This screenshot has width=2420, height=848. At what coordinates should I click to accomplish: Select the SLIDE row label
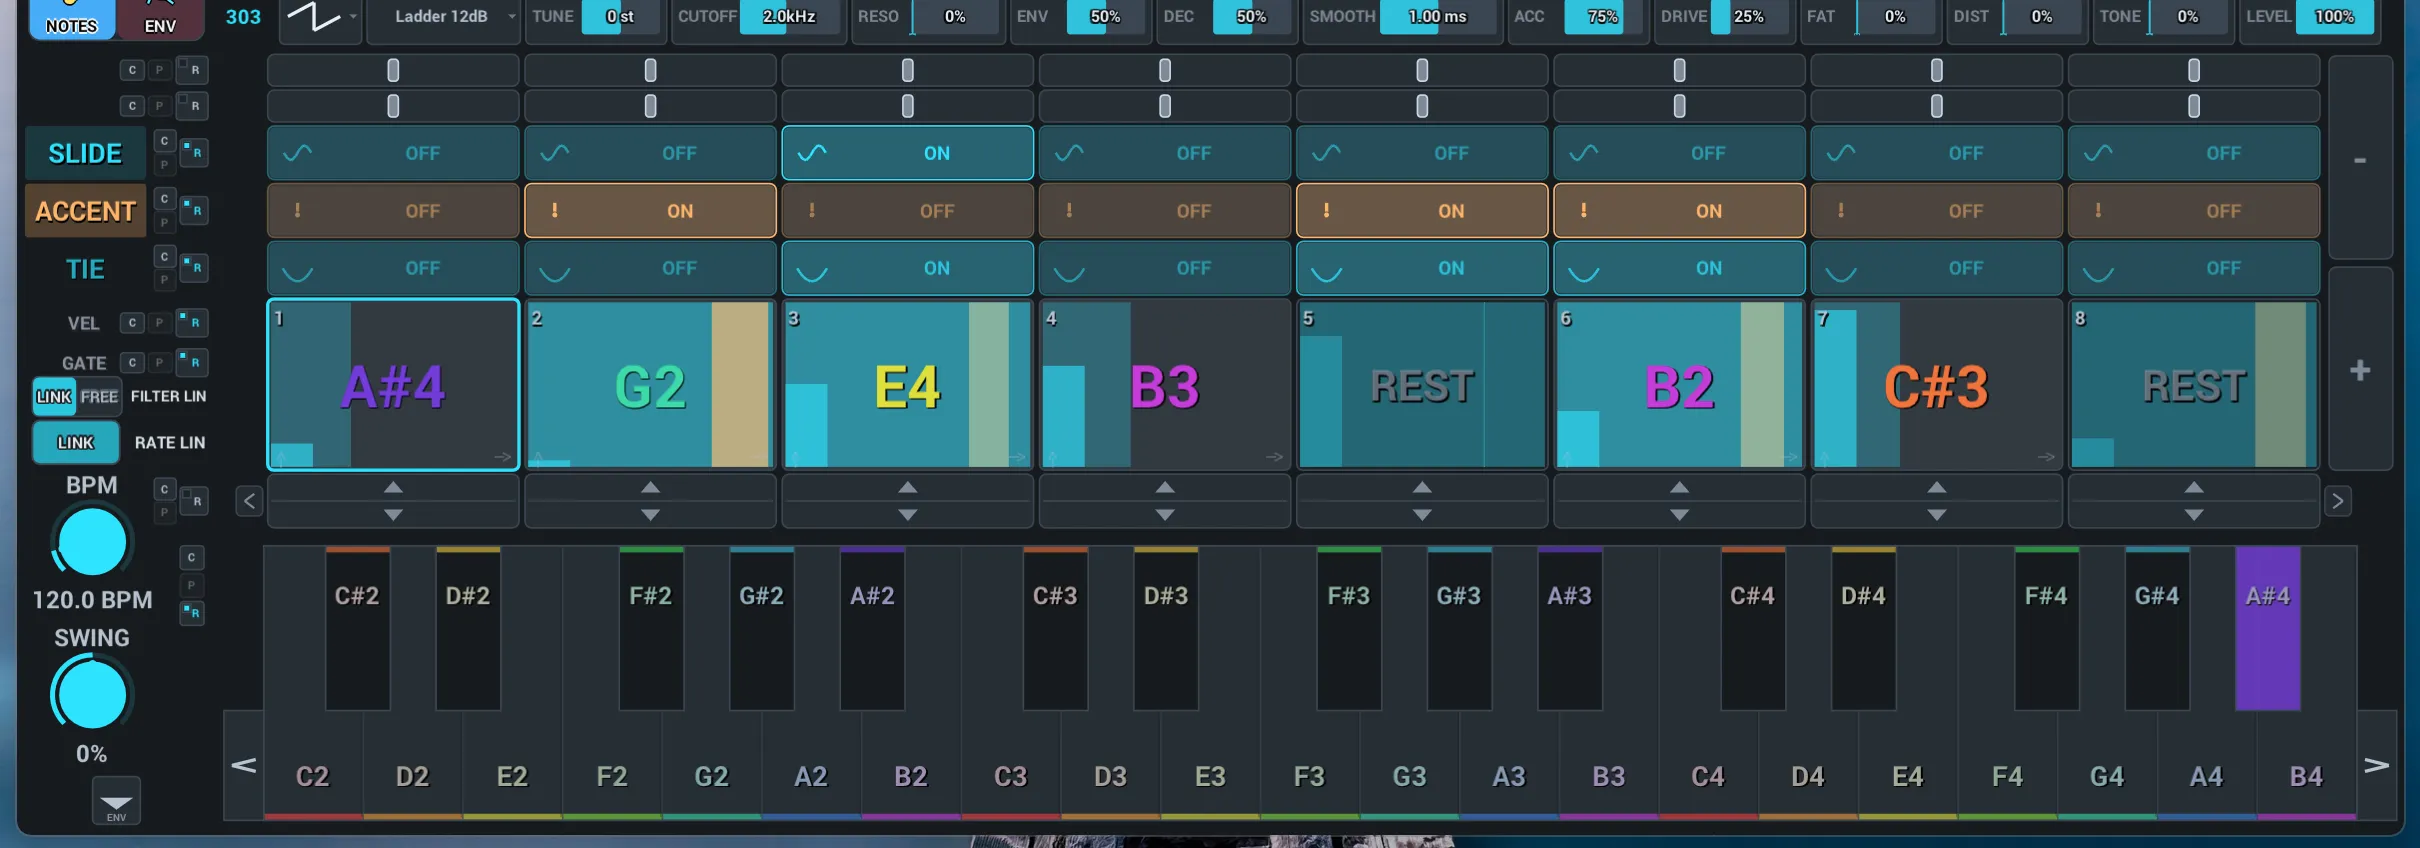(85, 153)
